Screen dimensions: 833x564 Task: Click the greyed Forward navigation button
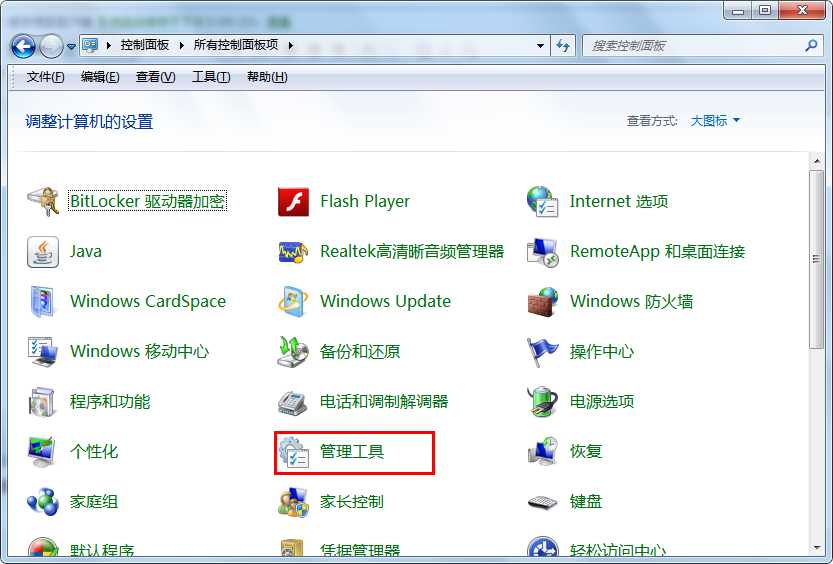[x=51, y=47]
